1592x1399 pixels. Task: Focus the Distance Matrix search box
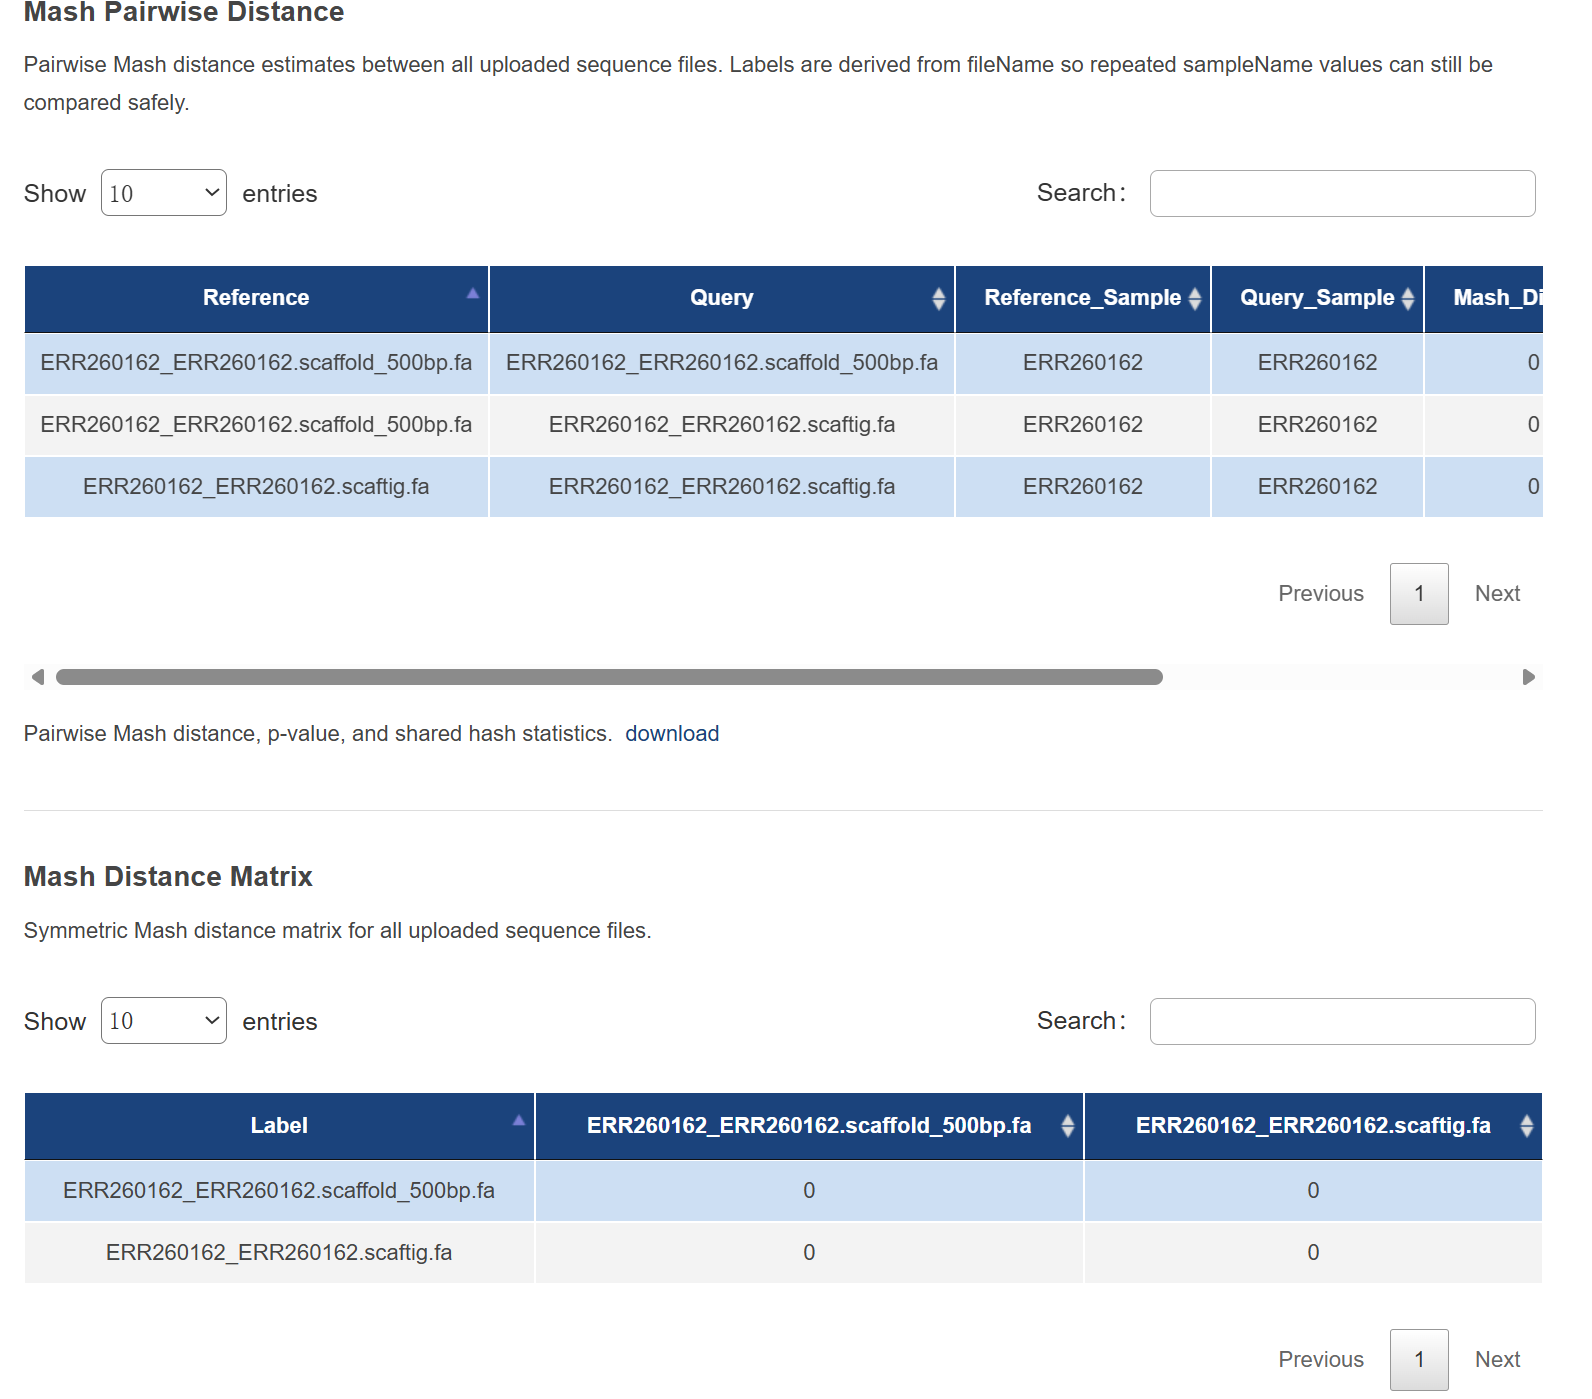[1342, 1021]
